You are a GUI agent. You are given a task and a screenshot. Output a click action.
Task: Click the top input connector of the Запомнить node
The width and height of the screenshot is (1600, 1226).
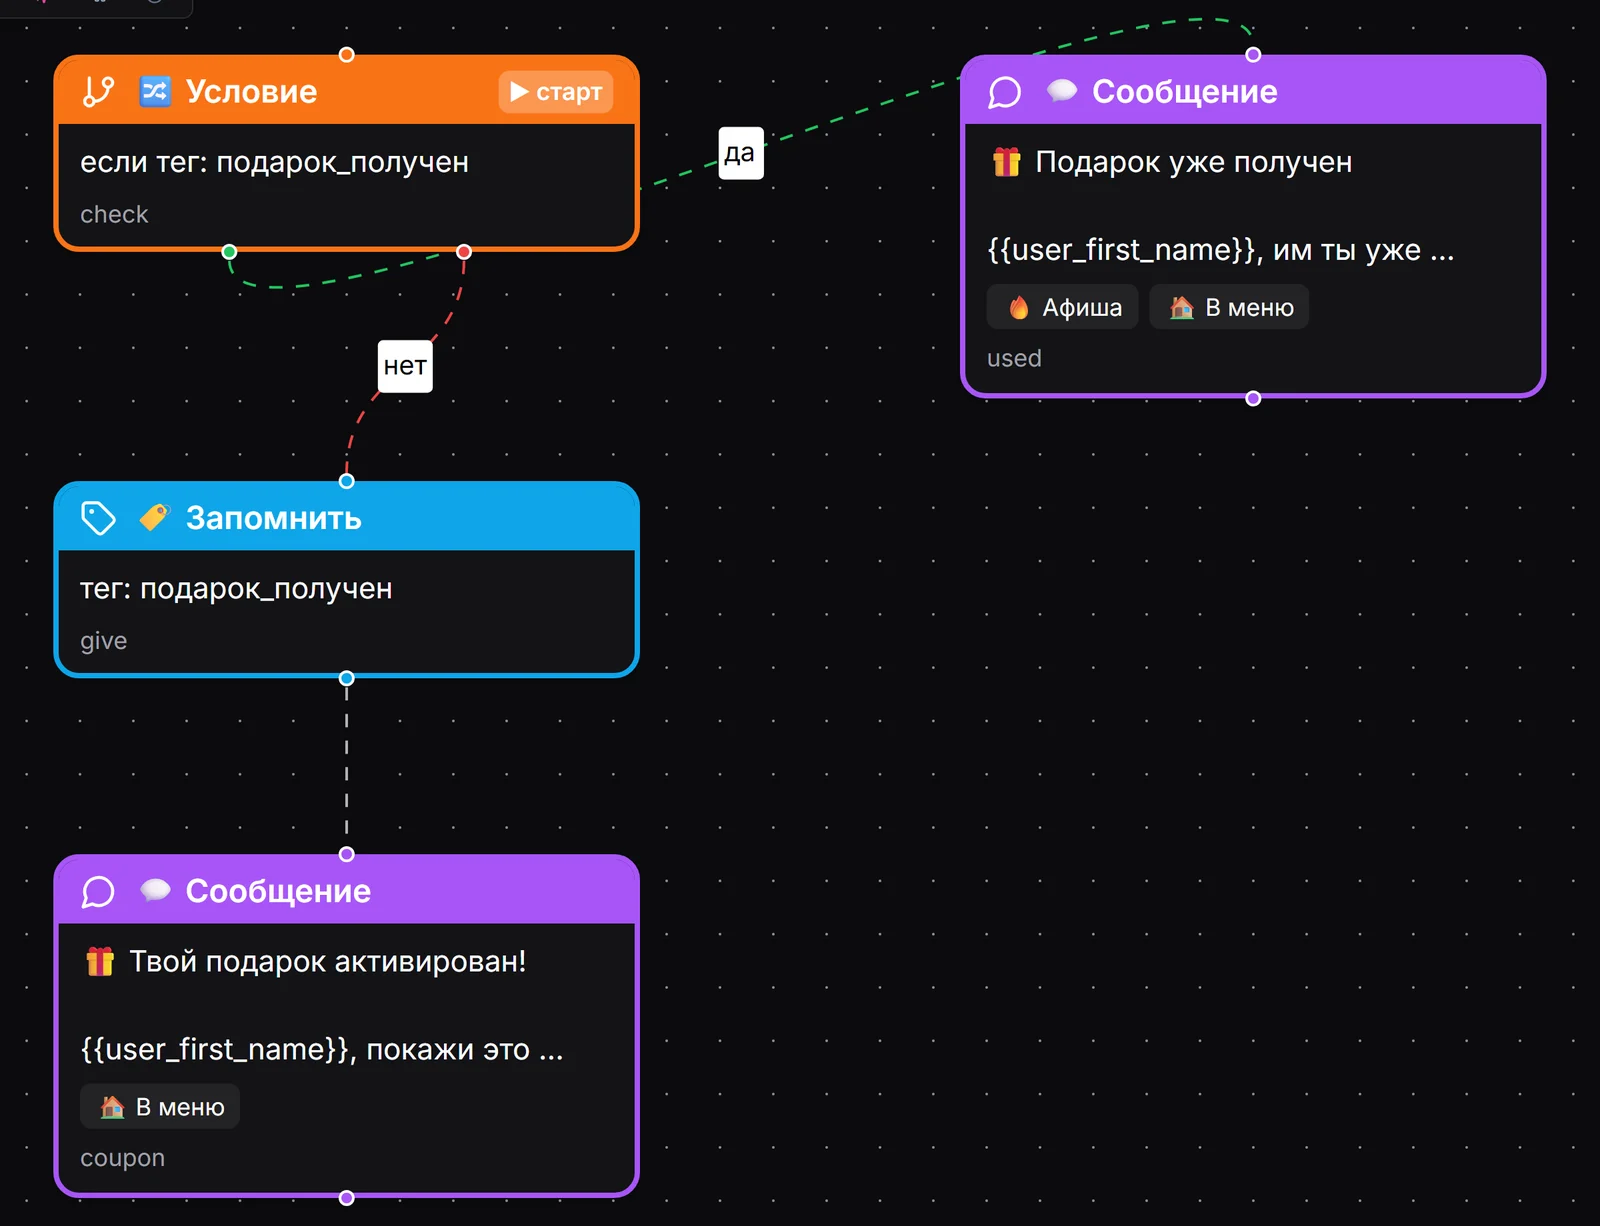tap(347, 481)
